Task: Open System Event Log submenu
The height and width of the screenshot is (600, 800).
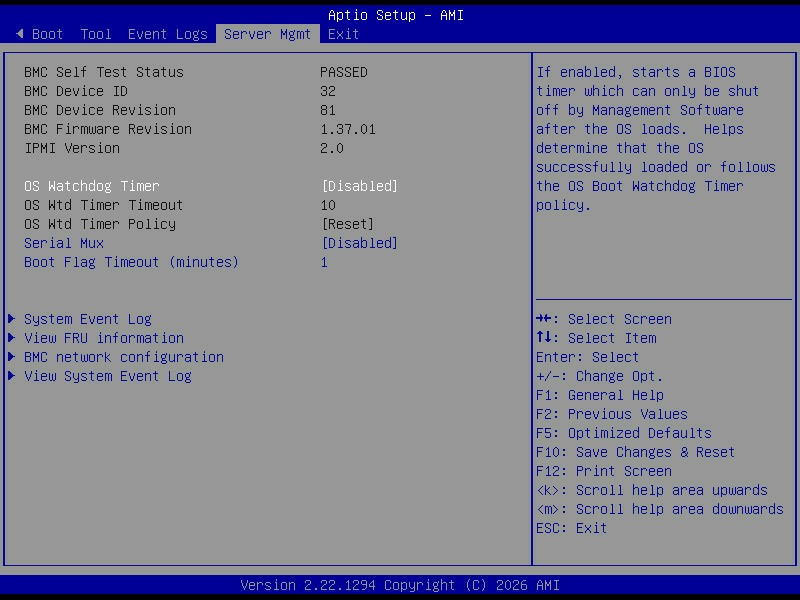Action: coord(88,319)
